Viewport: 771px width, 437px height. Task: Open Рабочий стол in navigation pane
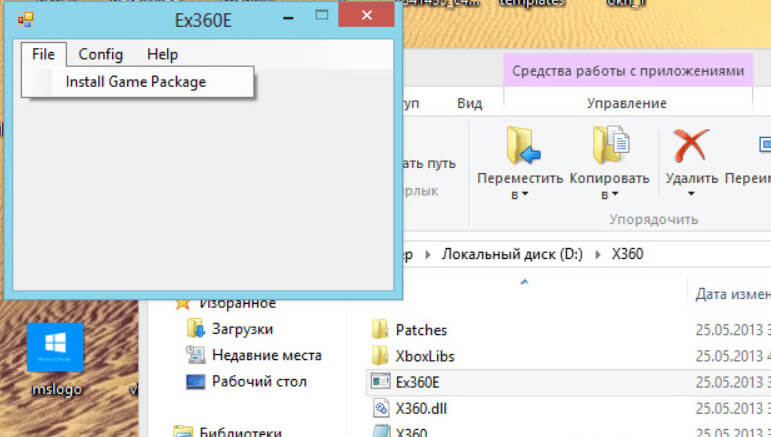pyautogui.click(x=259, y=381)
